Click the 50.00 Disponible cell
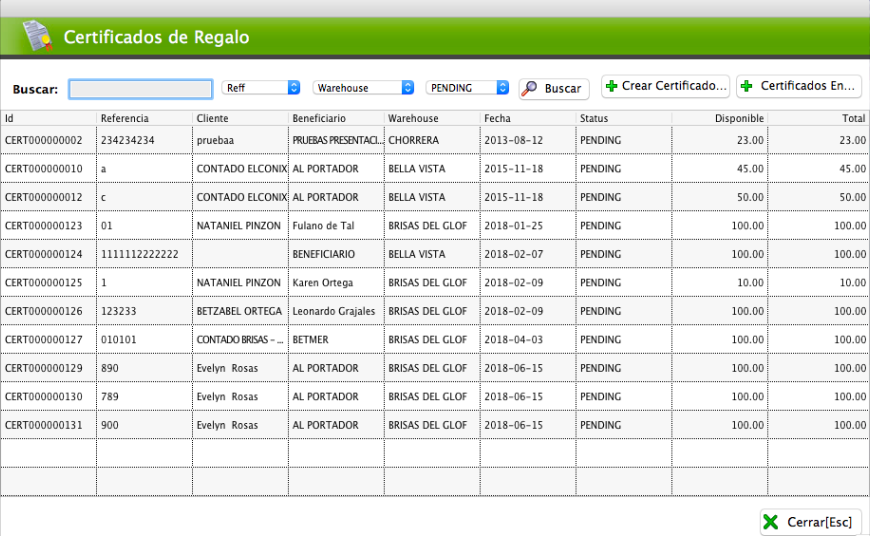 point(720,197)
